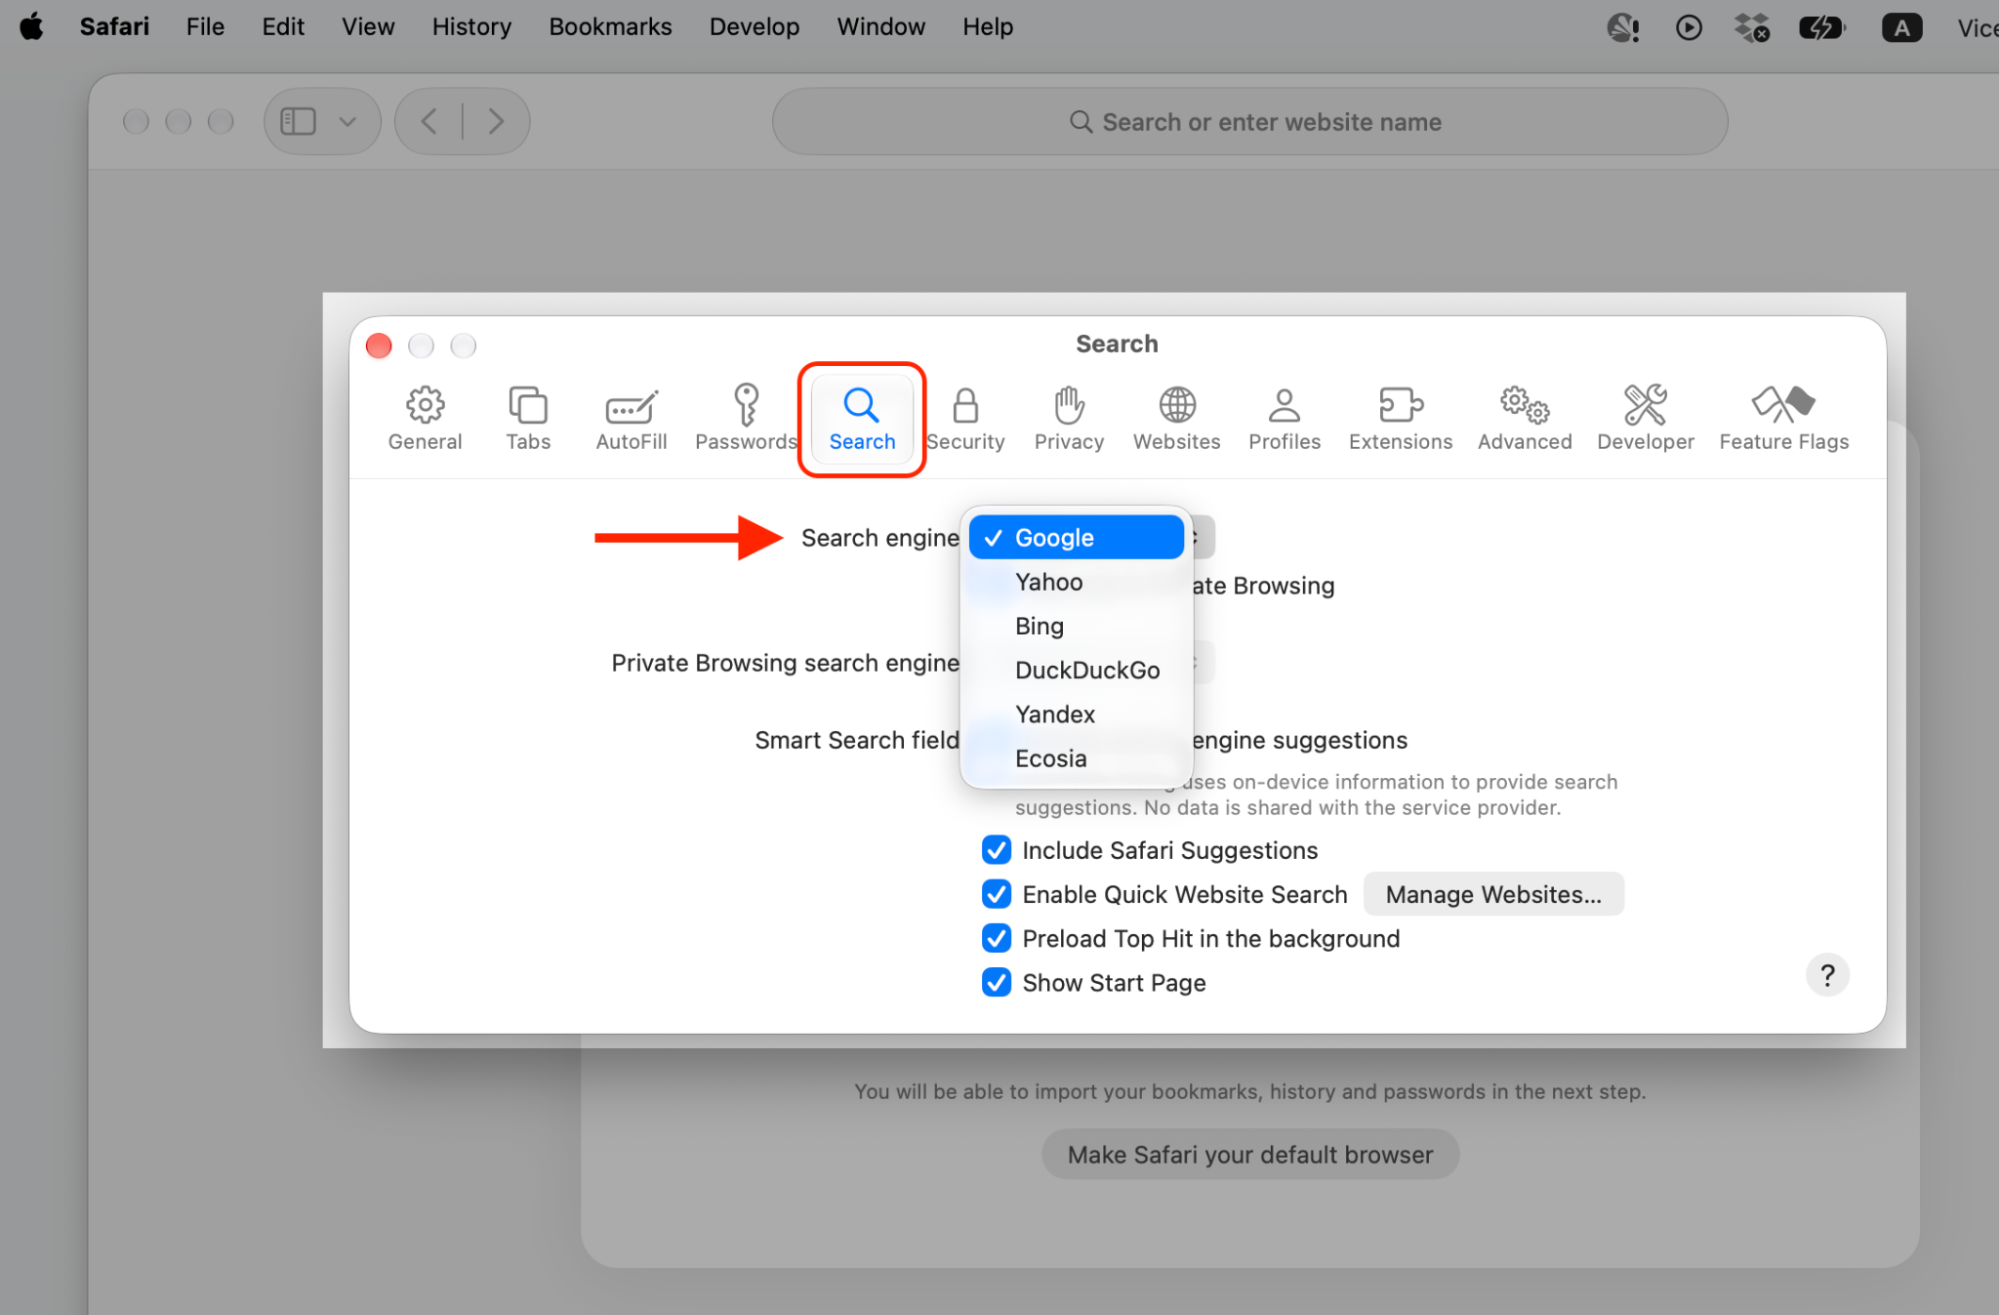
Task: Open the AutoFill settings pane
Action: pos(631,418)
